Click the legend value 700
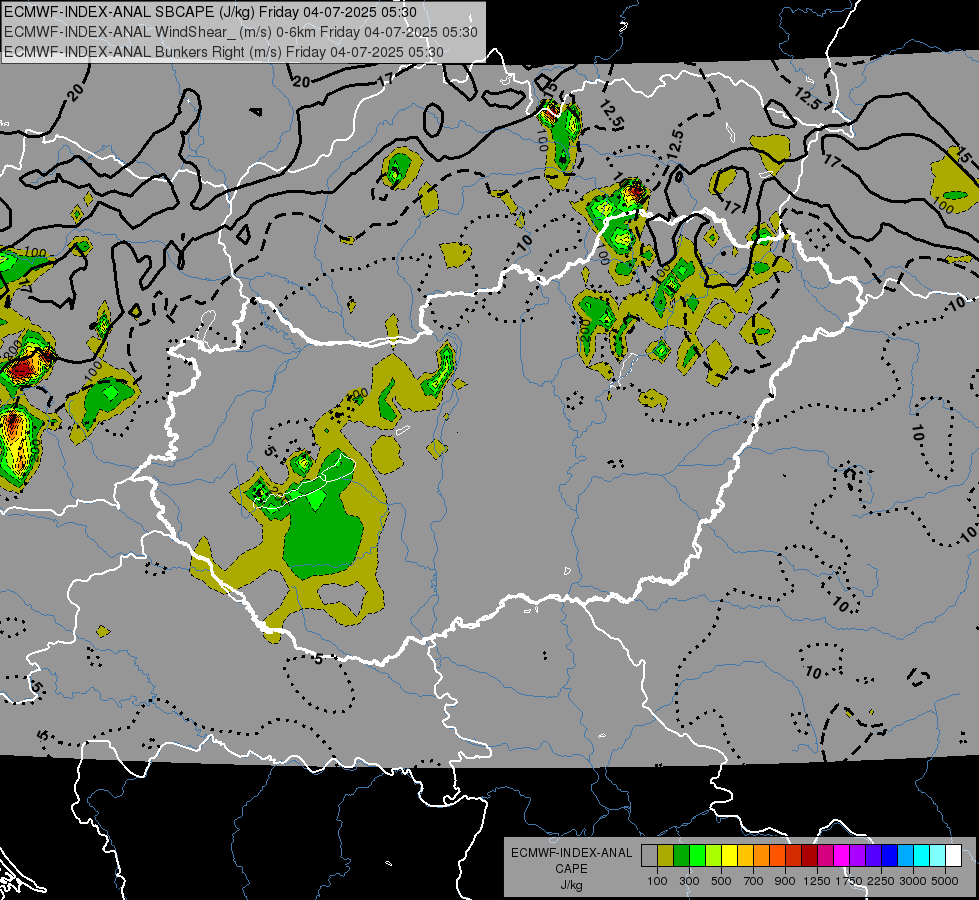This screenshot has width=979, height=900. [x=754, y=881]
